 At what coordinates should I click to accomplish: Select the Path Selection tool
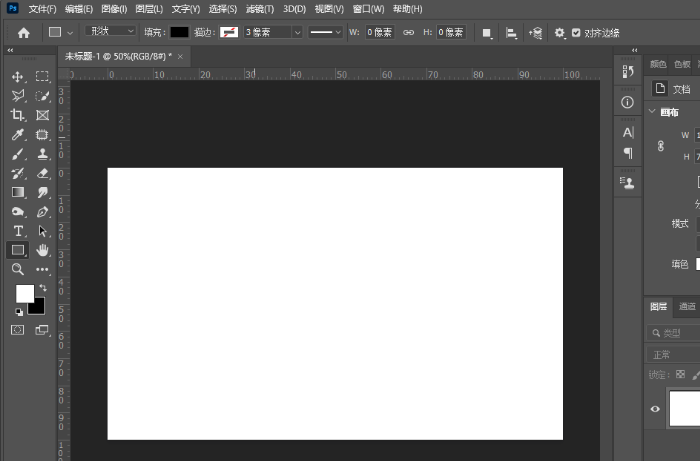tap(42, 231)
